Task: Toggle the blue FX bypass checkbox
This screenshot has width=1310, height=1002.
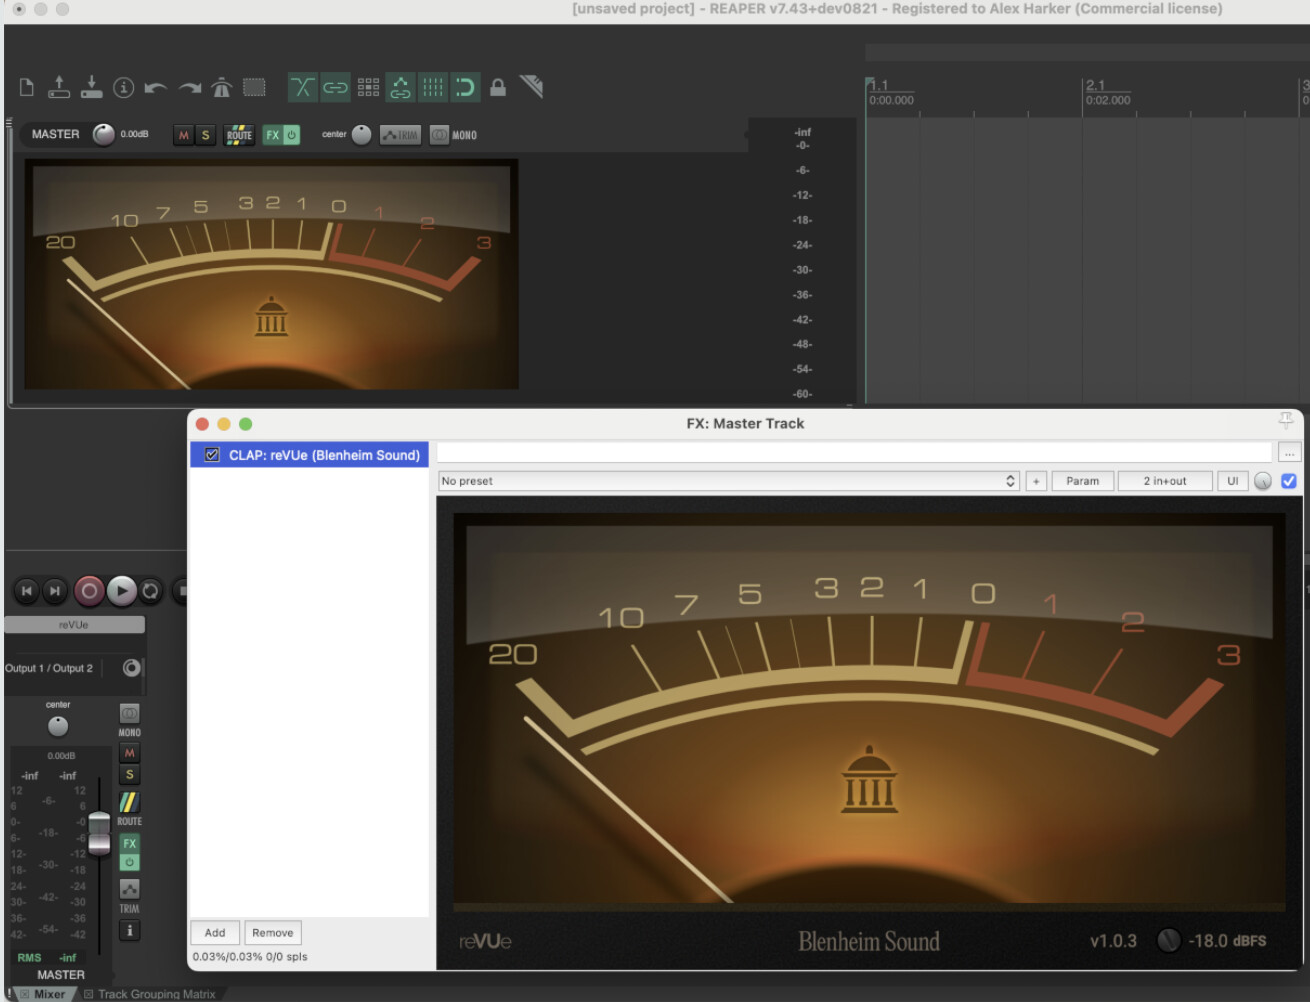Action: 1289,481
